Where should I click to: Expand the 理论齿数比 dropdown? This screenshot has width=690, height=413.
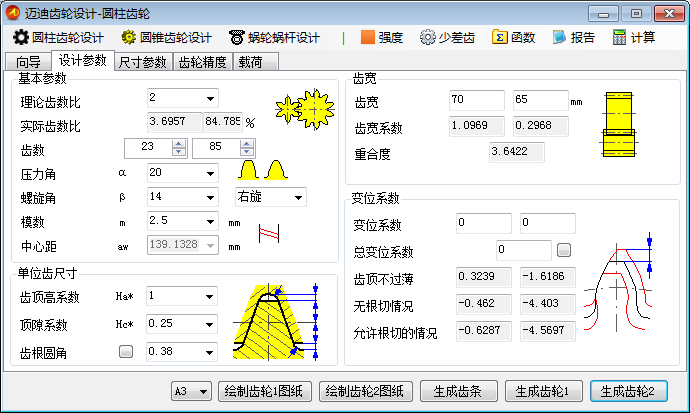coord(210,99)
